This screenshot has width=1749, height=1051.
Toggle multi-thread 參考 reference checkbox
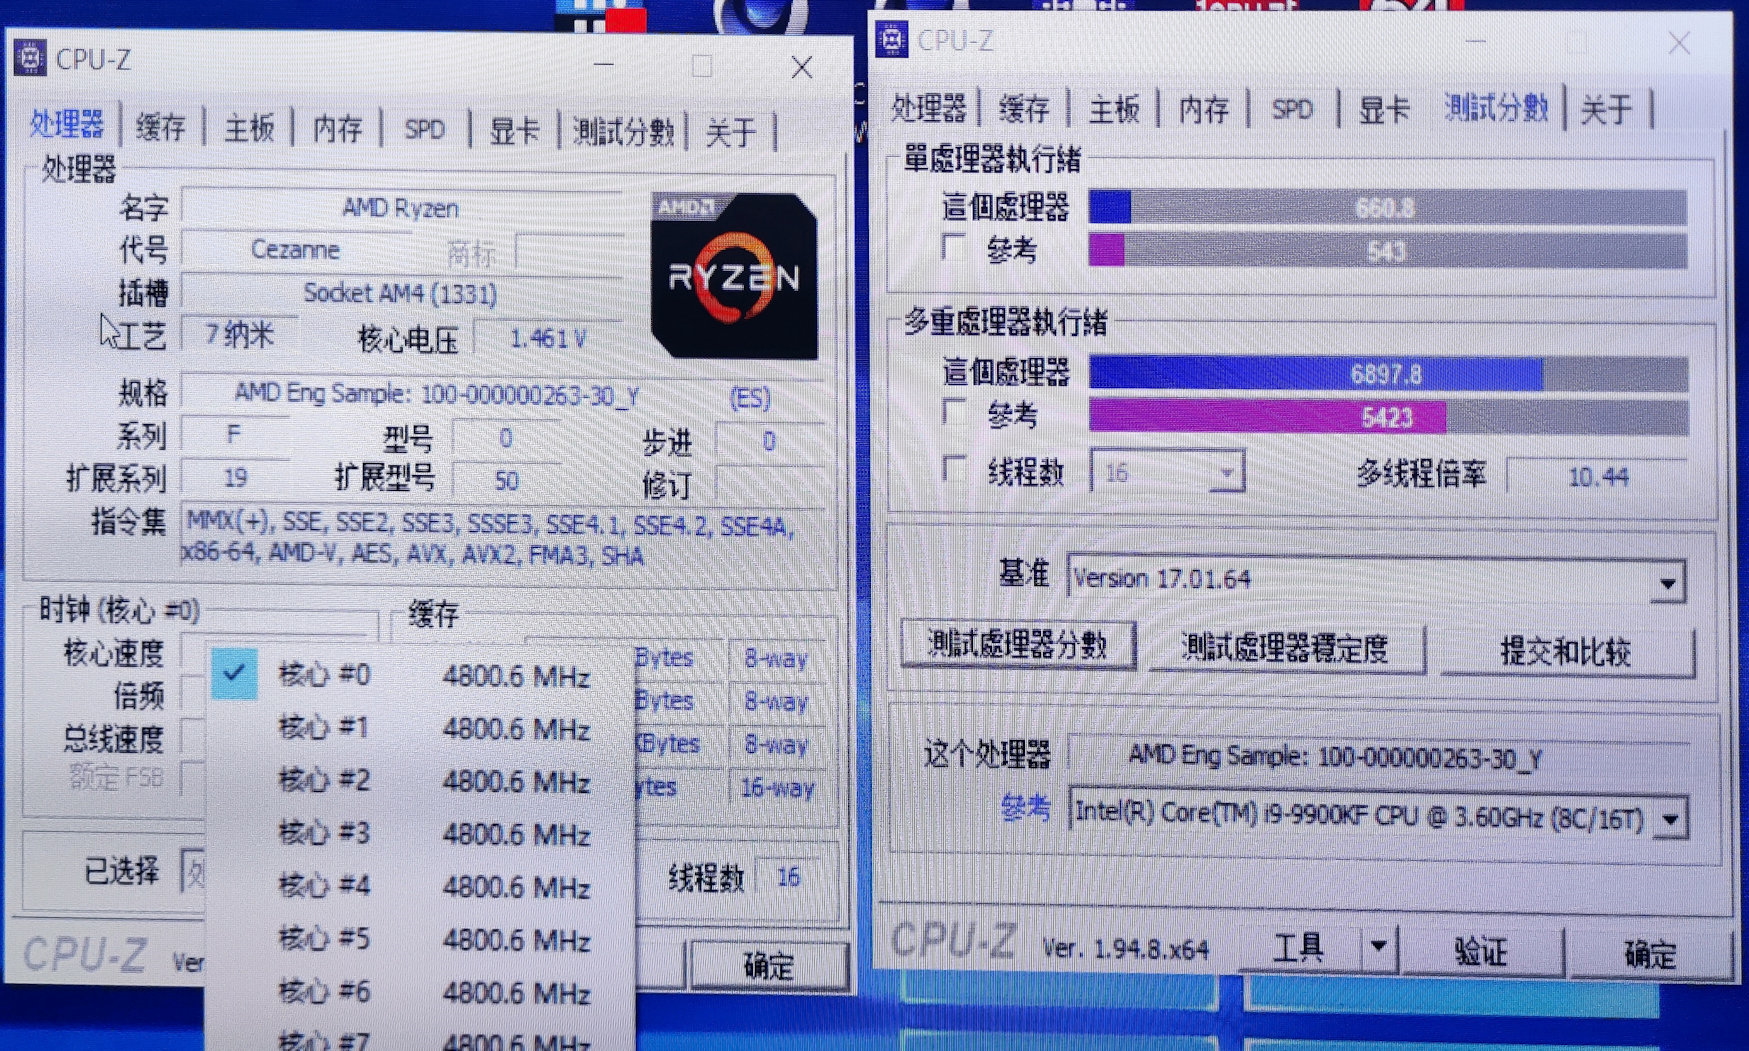click(955, 411)
